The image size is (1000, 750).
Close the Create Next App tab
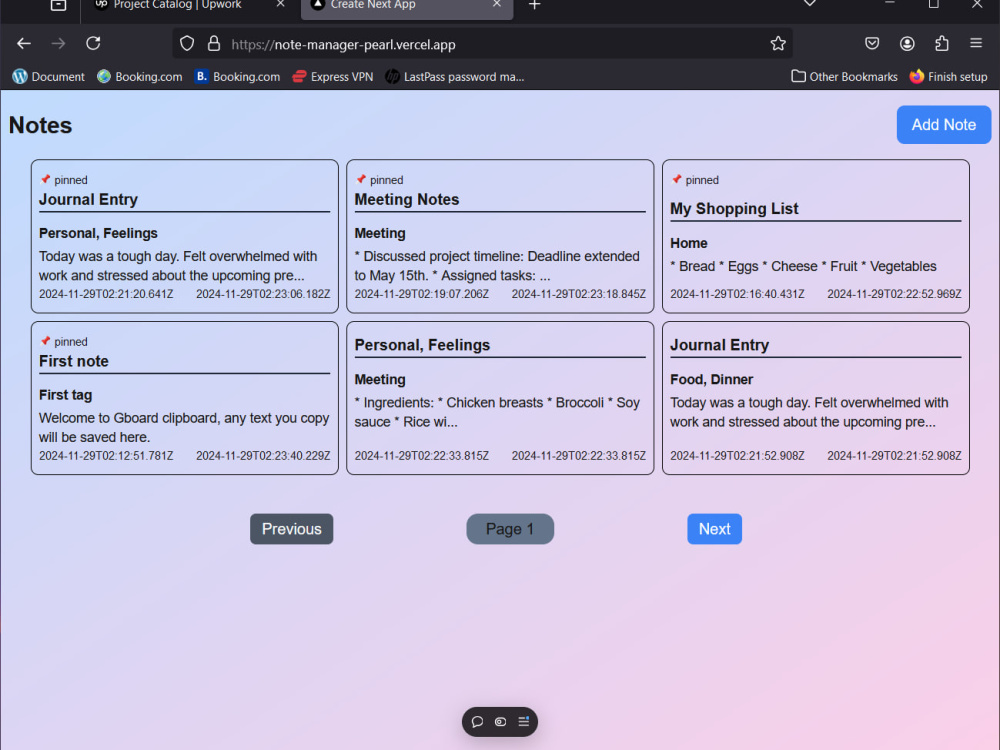point(497,4)
